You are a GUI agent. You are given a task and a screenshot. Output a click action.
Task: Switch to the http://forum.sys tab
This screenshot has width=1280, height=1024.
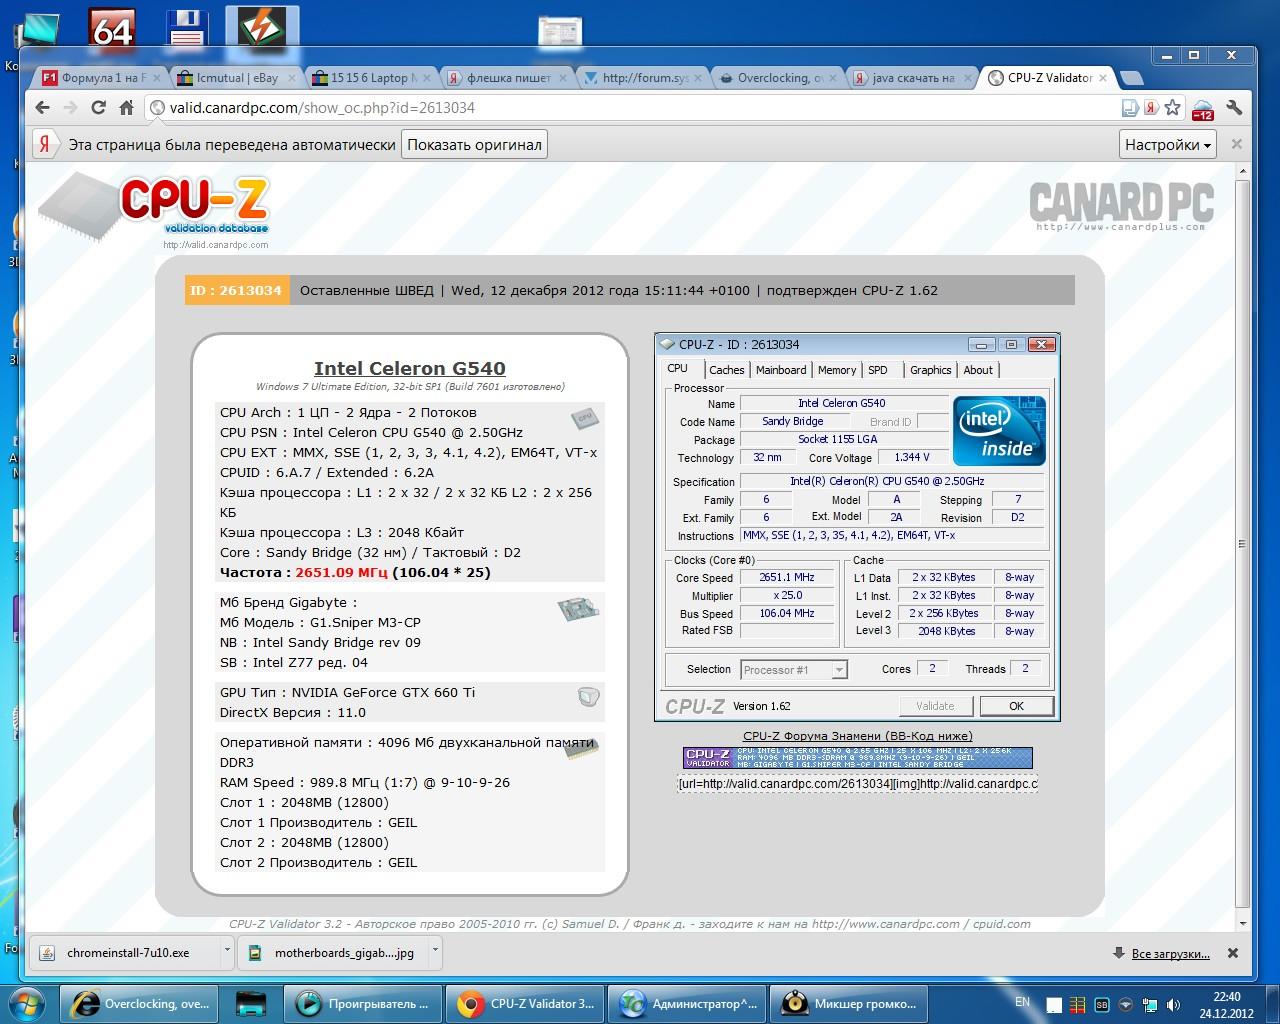pos(640,78)
